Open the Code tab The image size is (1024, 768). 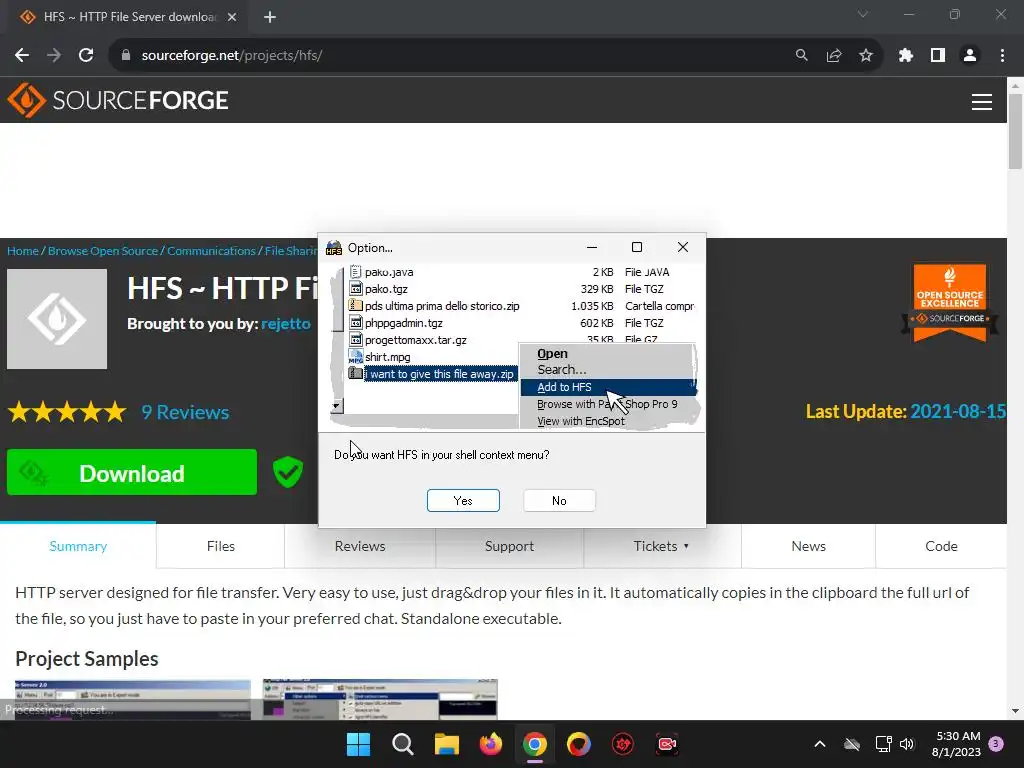(x=941, y=546)
